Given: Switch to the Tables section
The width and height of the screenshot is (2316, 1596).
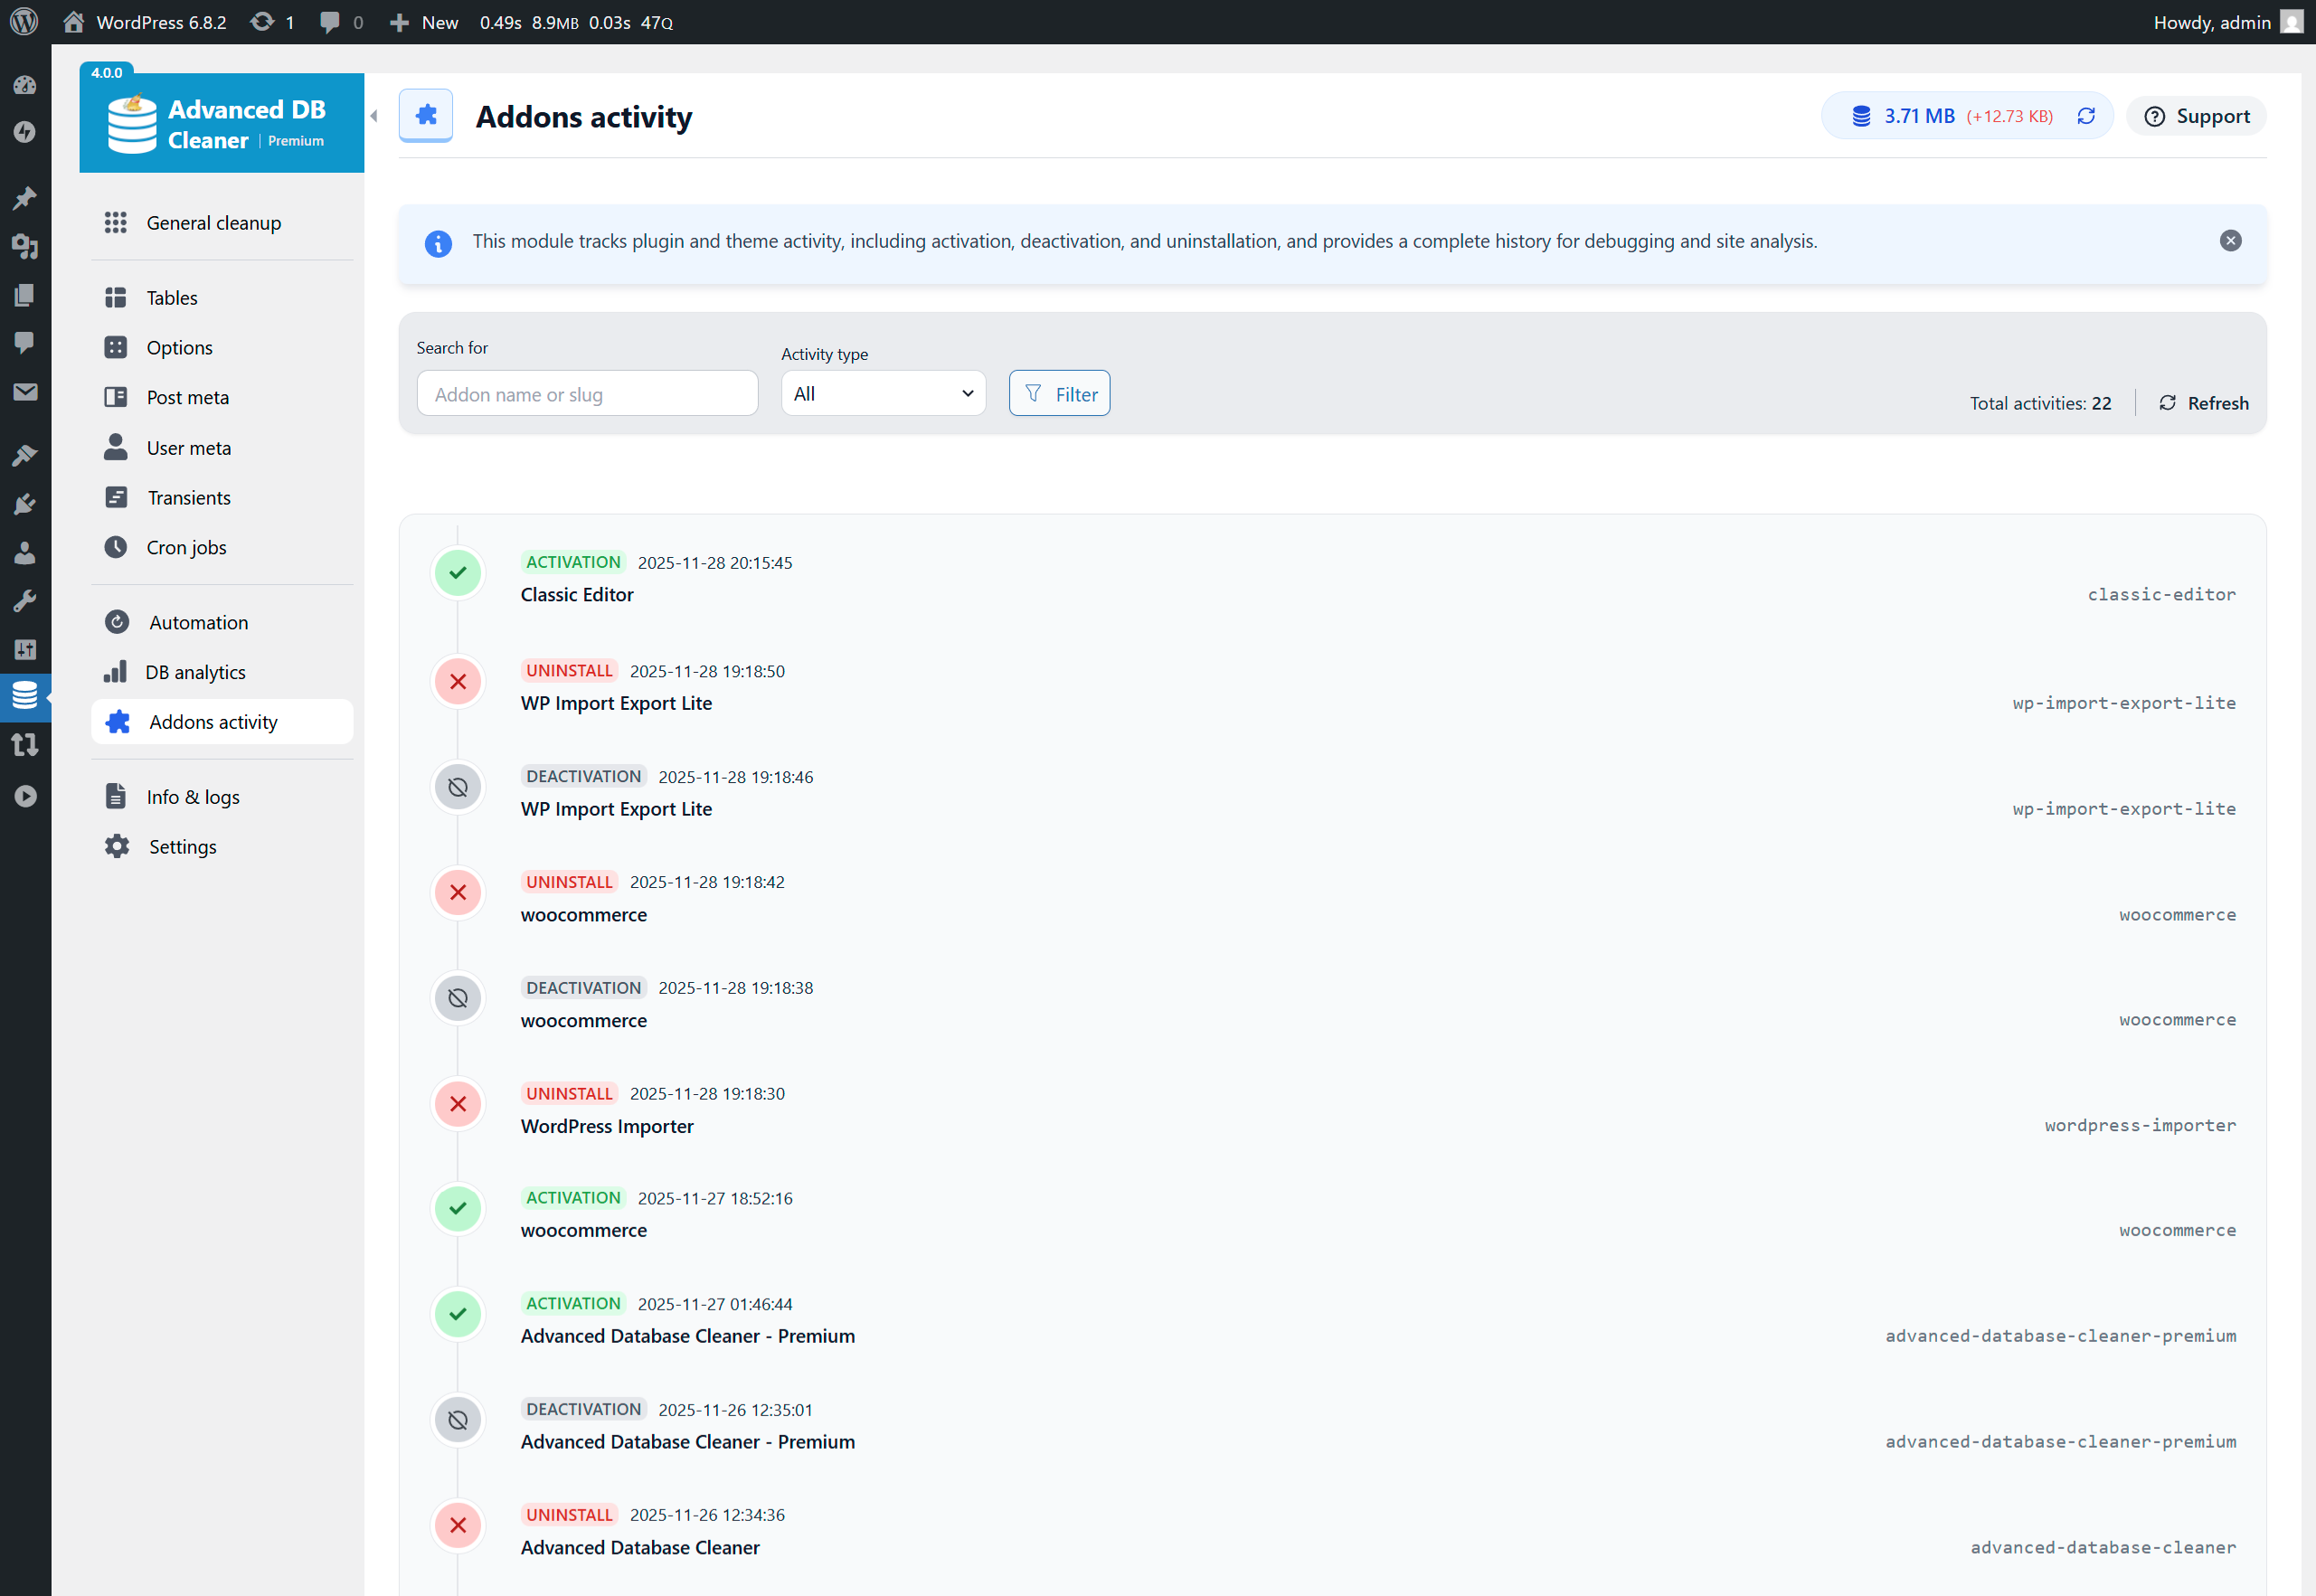Looking at the screenshot, I should click(172, 297).
